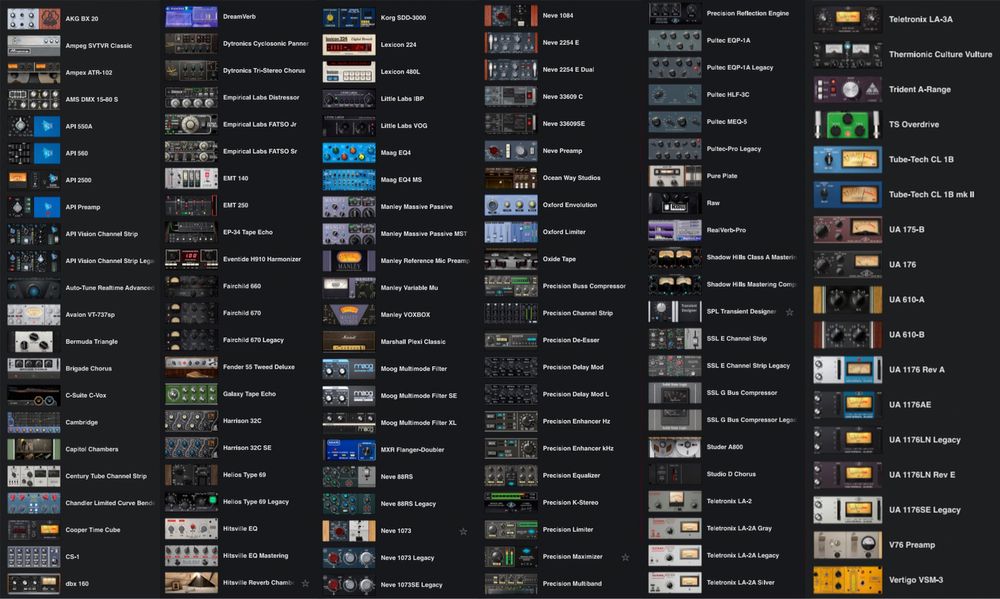
Task: Click the Tube-Tech CL 1B thumbnail
Action: click(848, 159)
